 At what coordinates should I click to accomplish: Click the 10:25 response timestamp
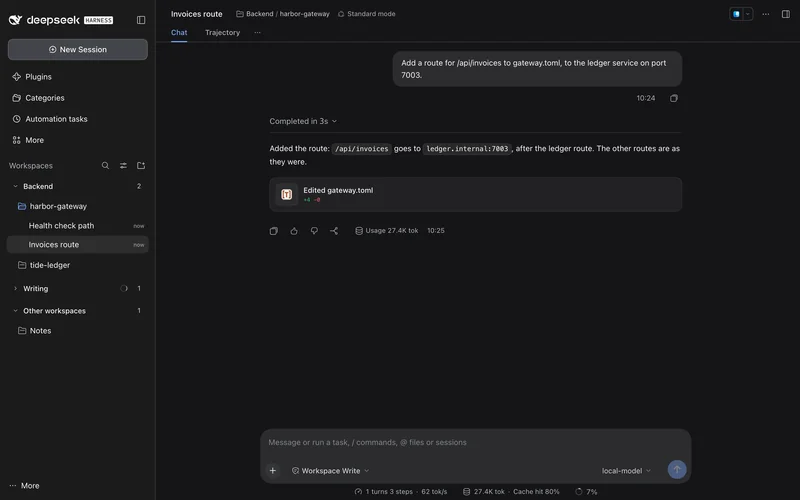coord(436,231)
